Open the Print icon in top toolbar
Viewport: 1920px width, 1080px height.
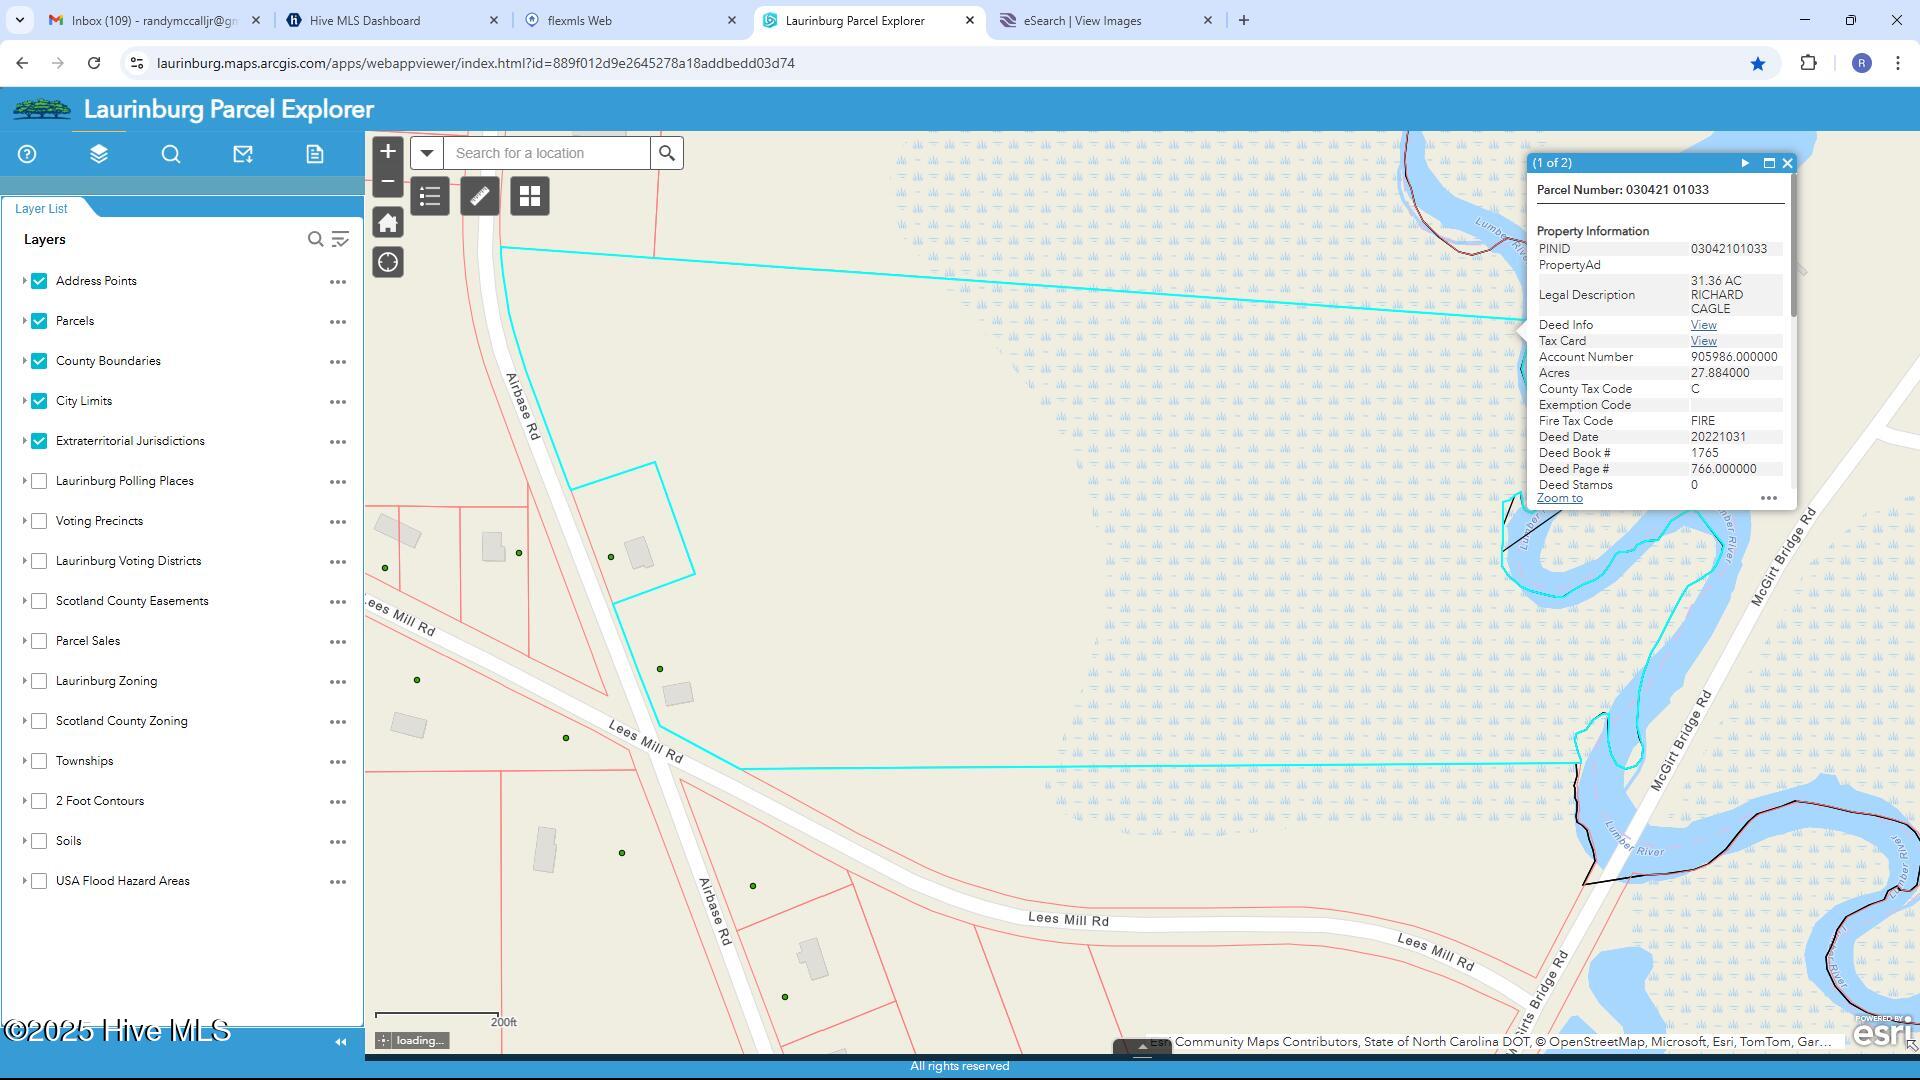point(314,154)
